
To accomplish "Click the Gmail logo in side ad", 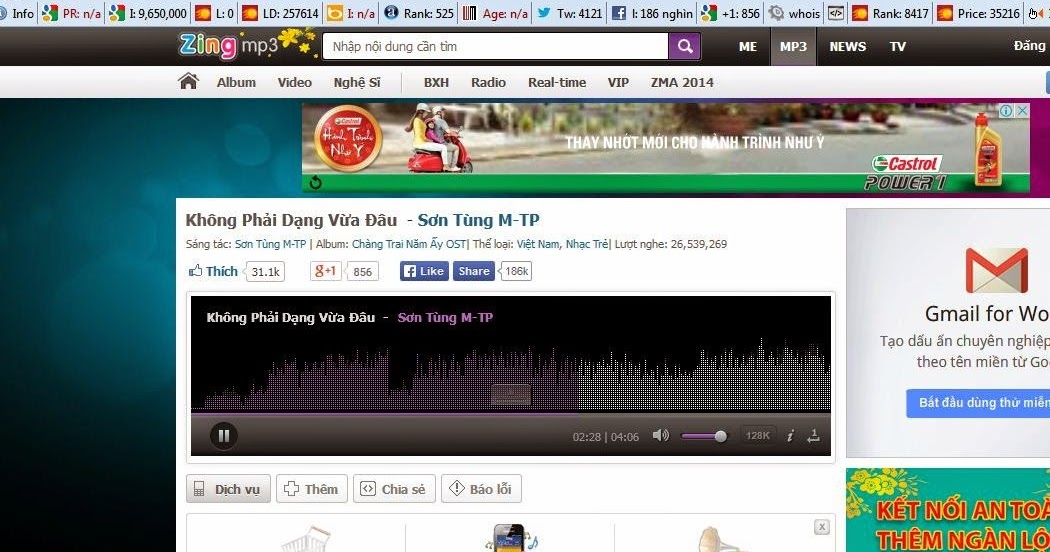I will click(x=996, y=270).
